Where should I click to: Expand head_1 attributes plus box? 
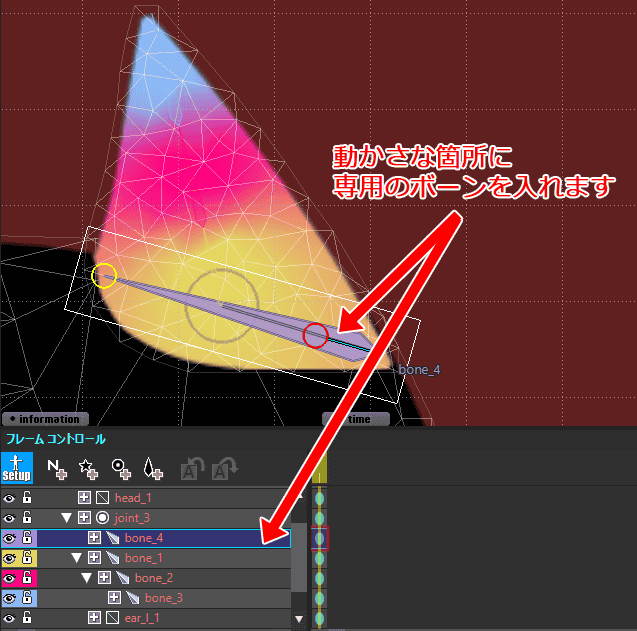84,498
